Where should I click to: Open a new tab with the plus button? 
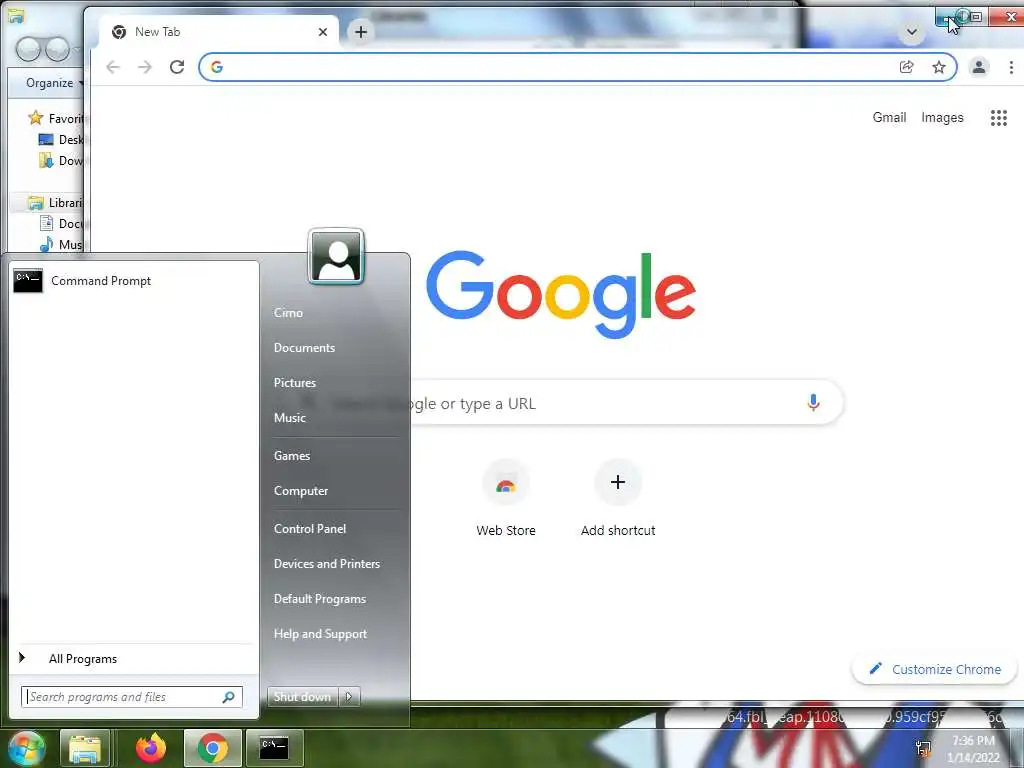click(360, 31)
